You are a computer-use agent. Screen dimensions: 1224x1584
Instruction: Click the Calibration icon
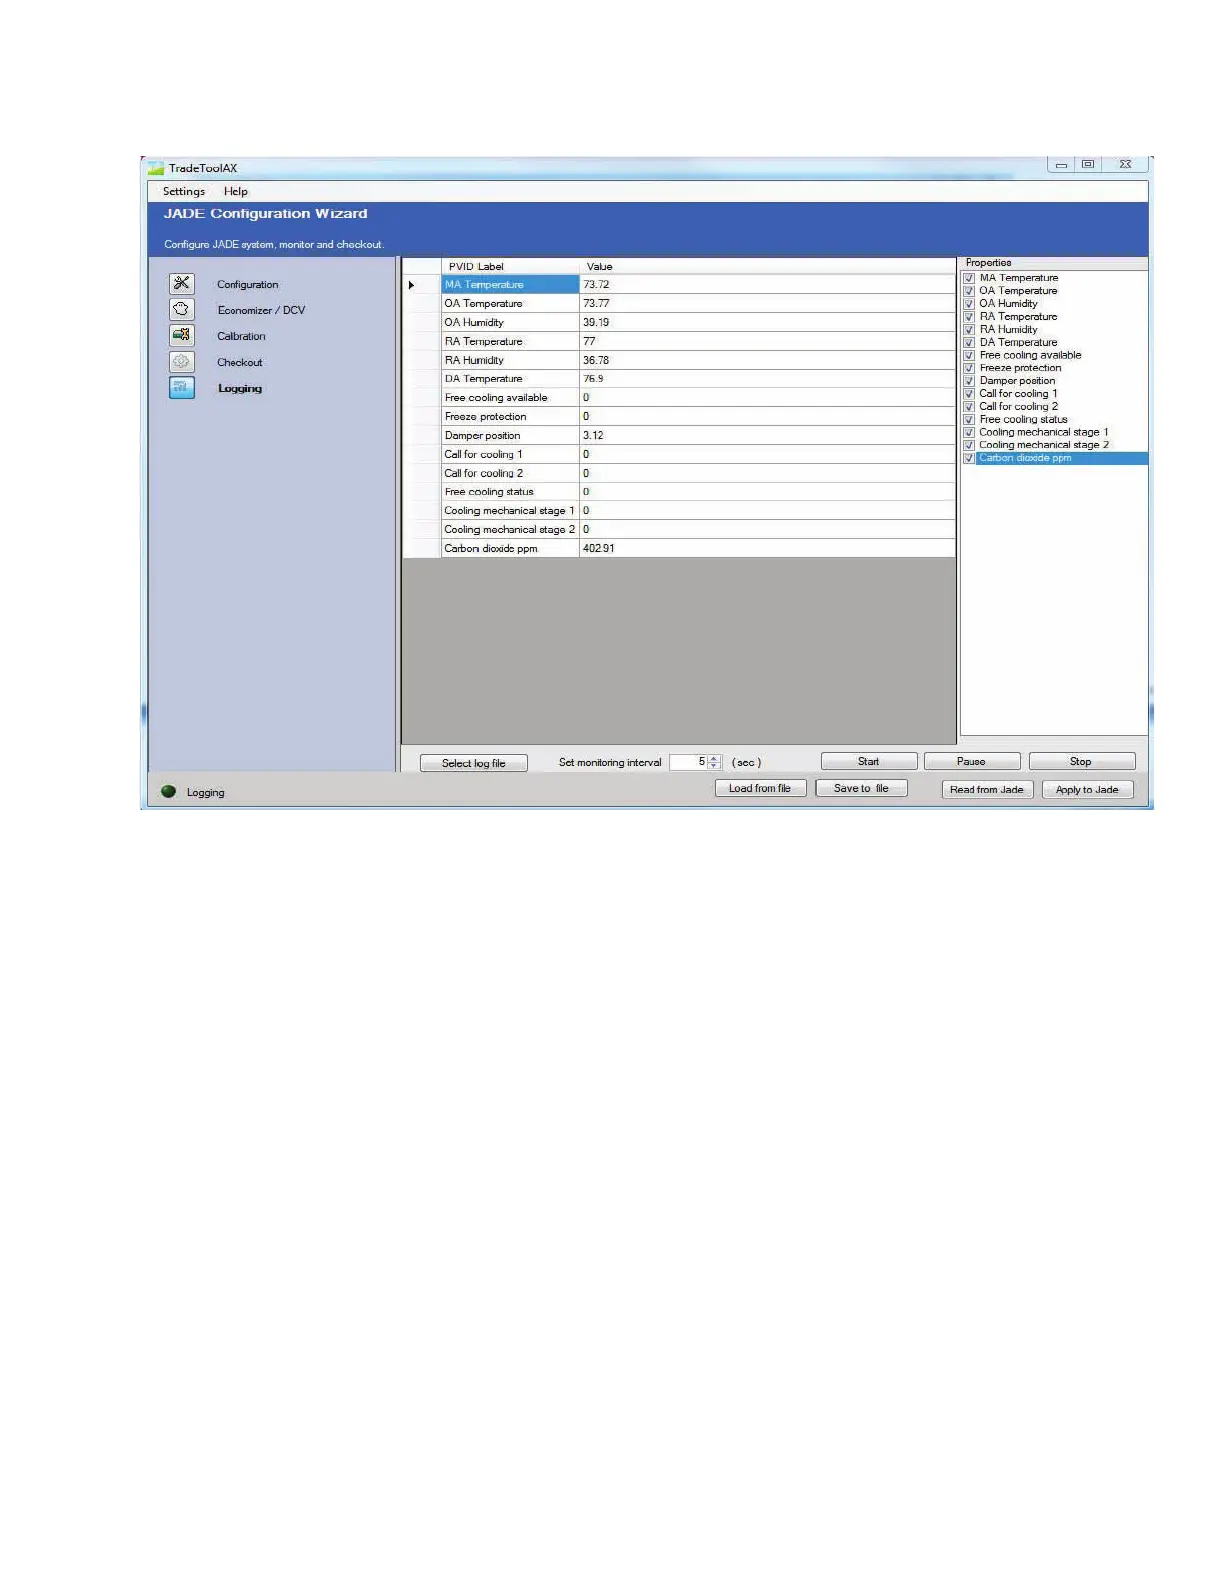(x=181, y=336)
